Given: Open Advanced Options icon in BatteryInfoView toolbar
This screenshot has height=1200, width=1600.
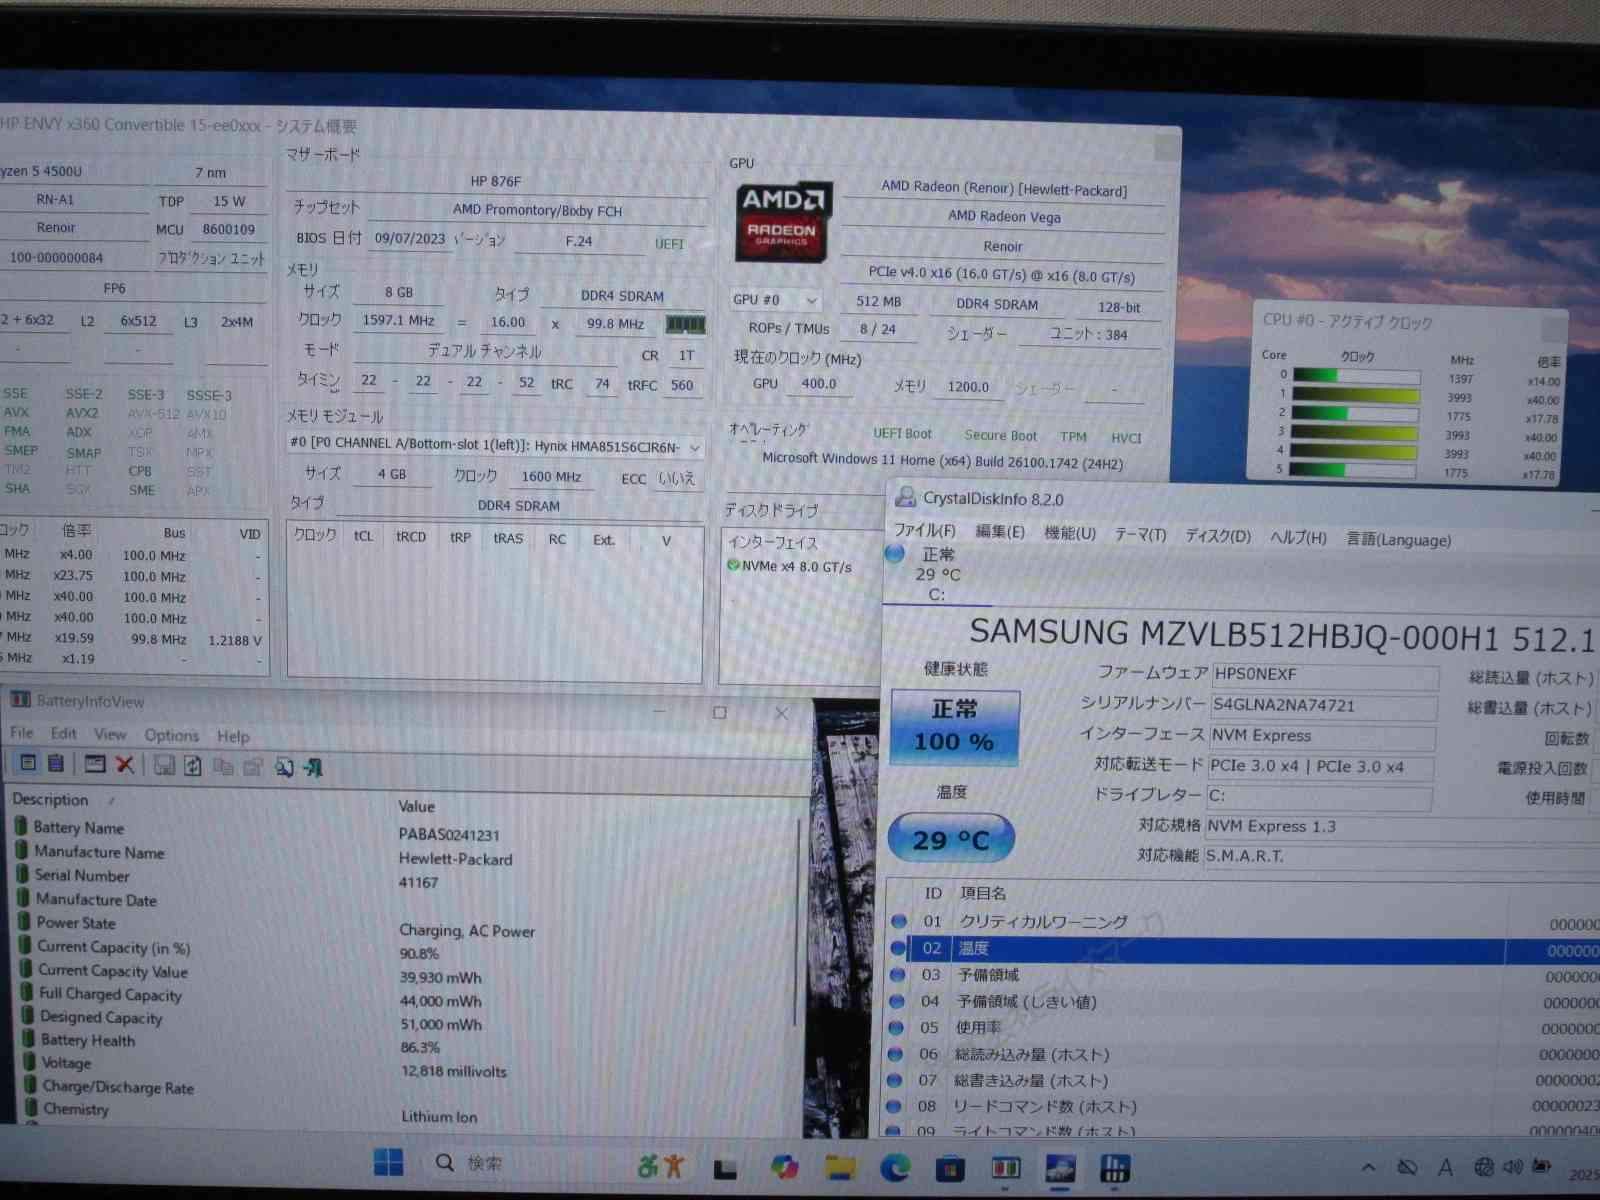Looking at the screenshot, I should 95,764.
